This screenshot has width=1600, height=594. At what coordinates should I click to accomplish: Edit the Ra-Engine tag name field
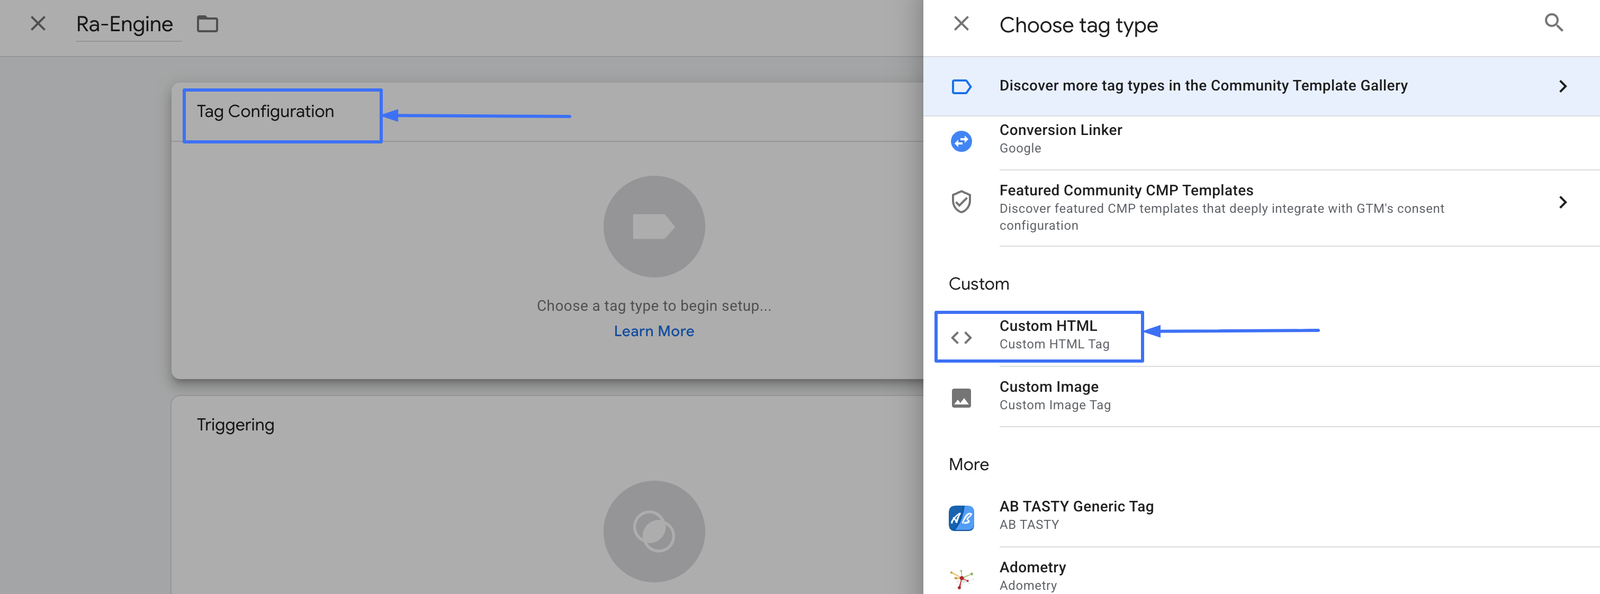pyautogui.click(x=125, y=25)
